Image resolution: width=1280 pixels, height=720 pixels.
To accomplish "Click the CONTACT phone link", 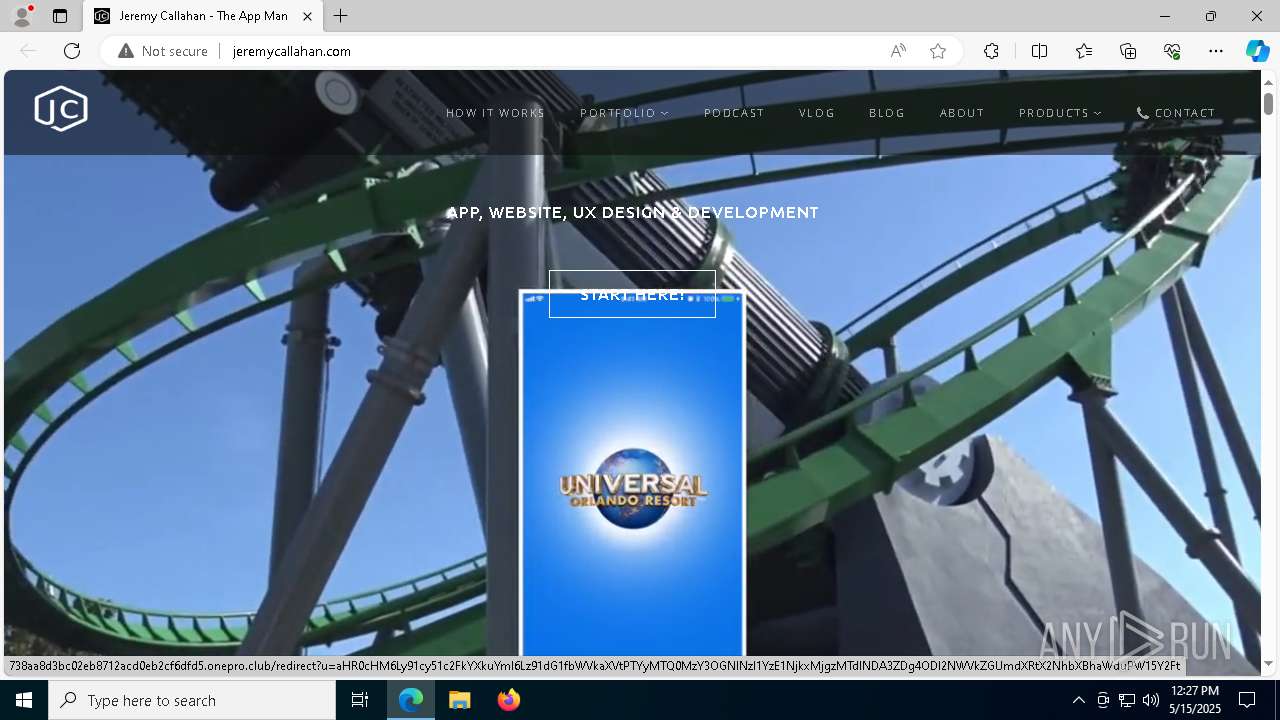I will pyautogui.click(x=1176, y=113).
